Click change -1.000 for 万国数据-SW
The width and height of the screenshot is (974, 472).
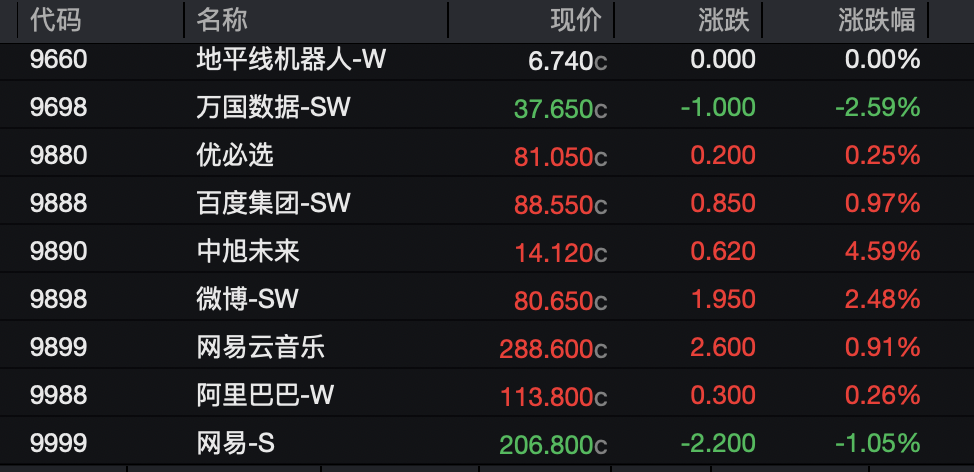point(718,107)
